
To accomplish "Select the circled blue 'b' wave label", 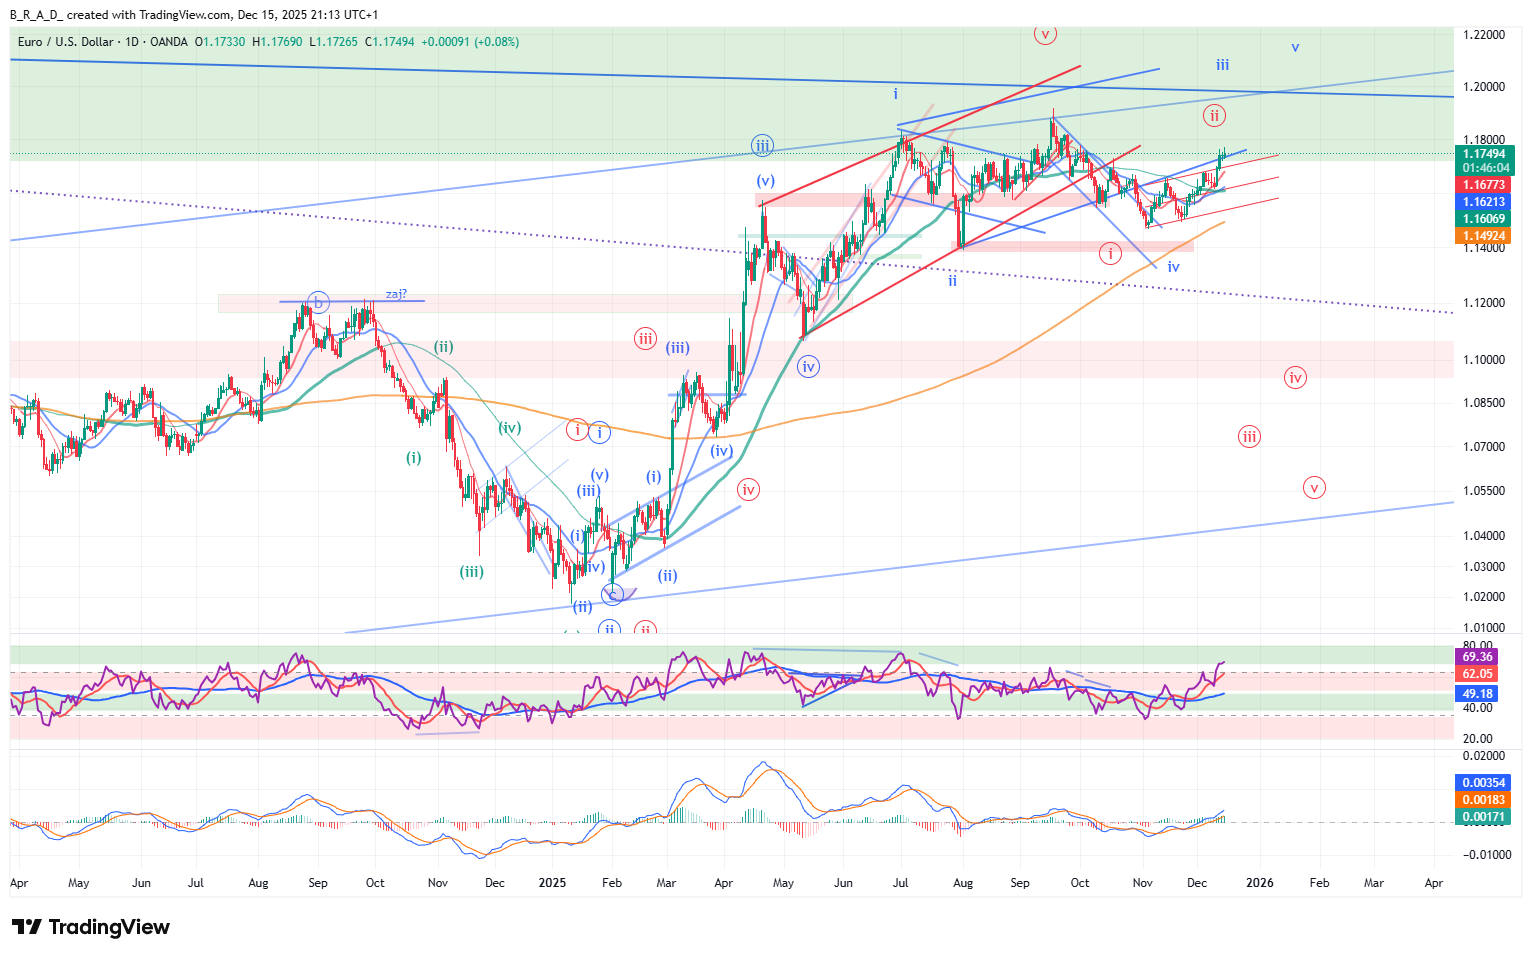I will [x=318, y=302].
